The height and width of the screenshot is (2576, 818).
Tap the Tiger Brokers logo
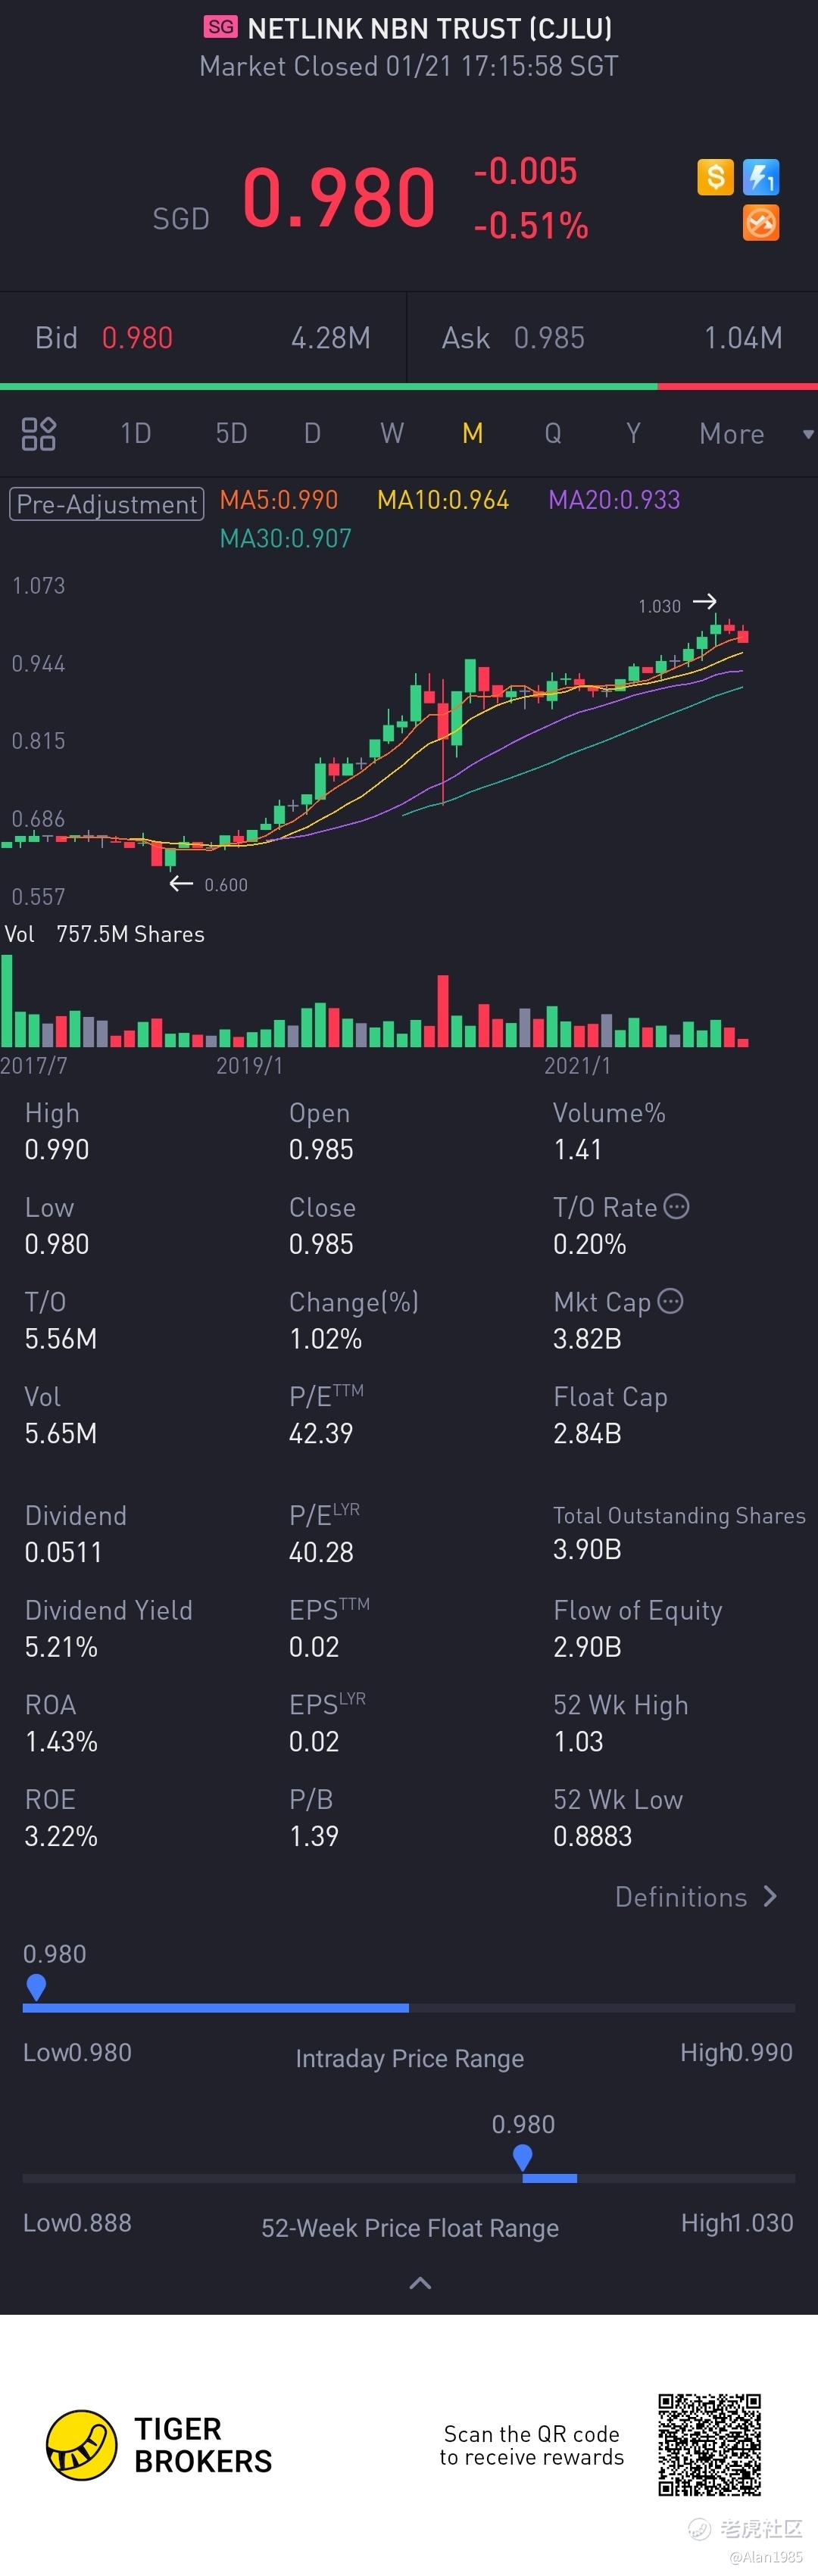pyautogui.click(x=82, y=2445)
